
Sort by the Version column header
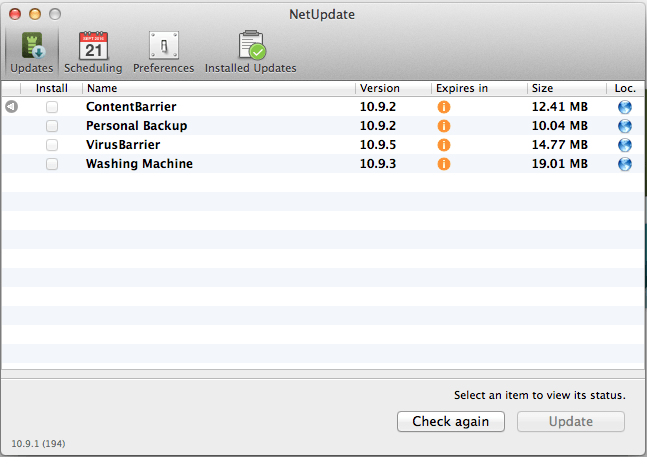[393, 88]
